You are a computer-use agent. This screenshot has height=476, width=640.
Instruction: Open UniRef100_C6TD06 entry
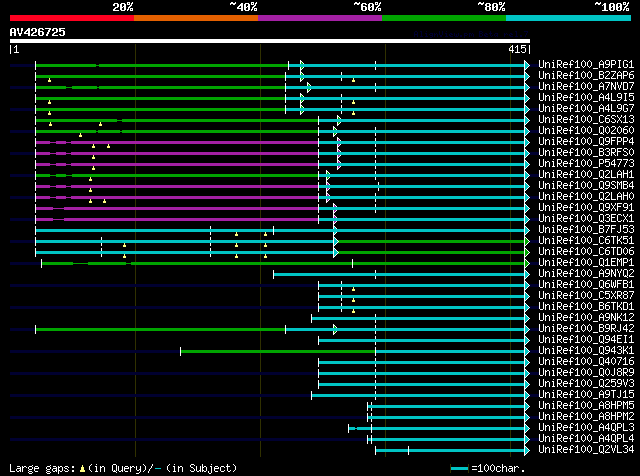pyautogui.click(x=586, y=252)
